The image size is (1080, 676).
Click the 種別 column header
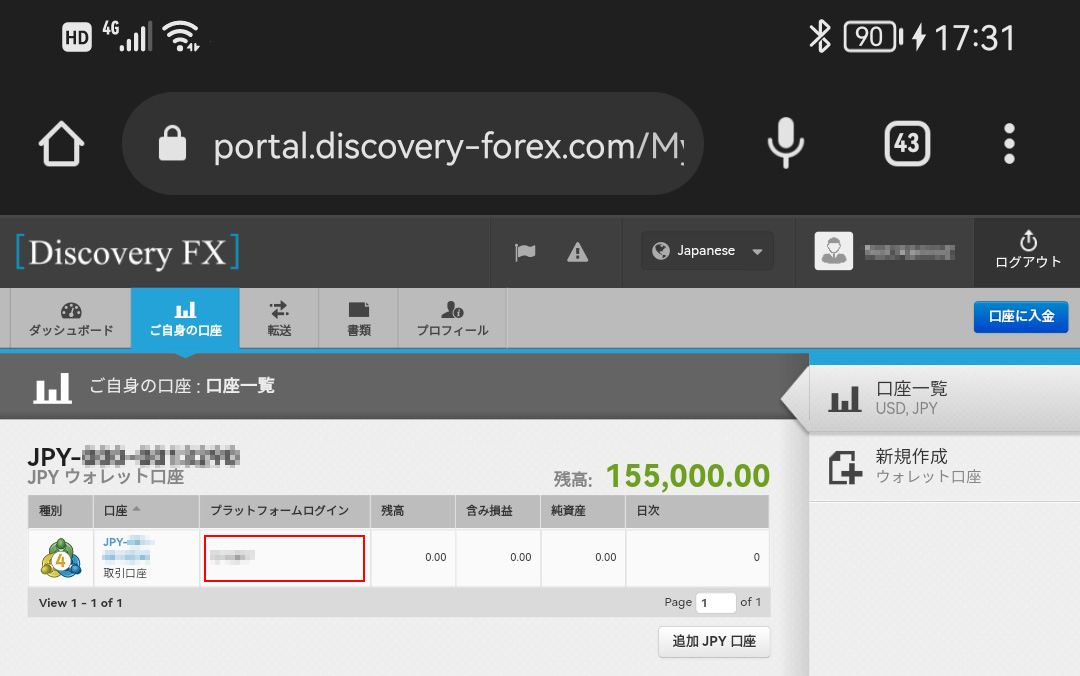(x=61, y=511)
